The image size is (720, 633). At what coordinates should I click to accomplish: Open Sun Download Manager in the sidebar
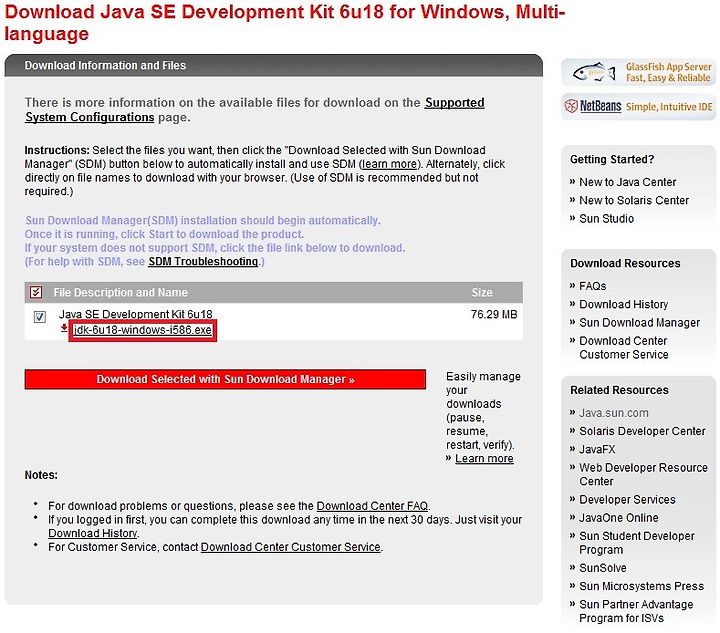[639, 323]
